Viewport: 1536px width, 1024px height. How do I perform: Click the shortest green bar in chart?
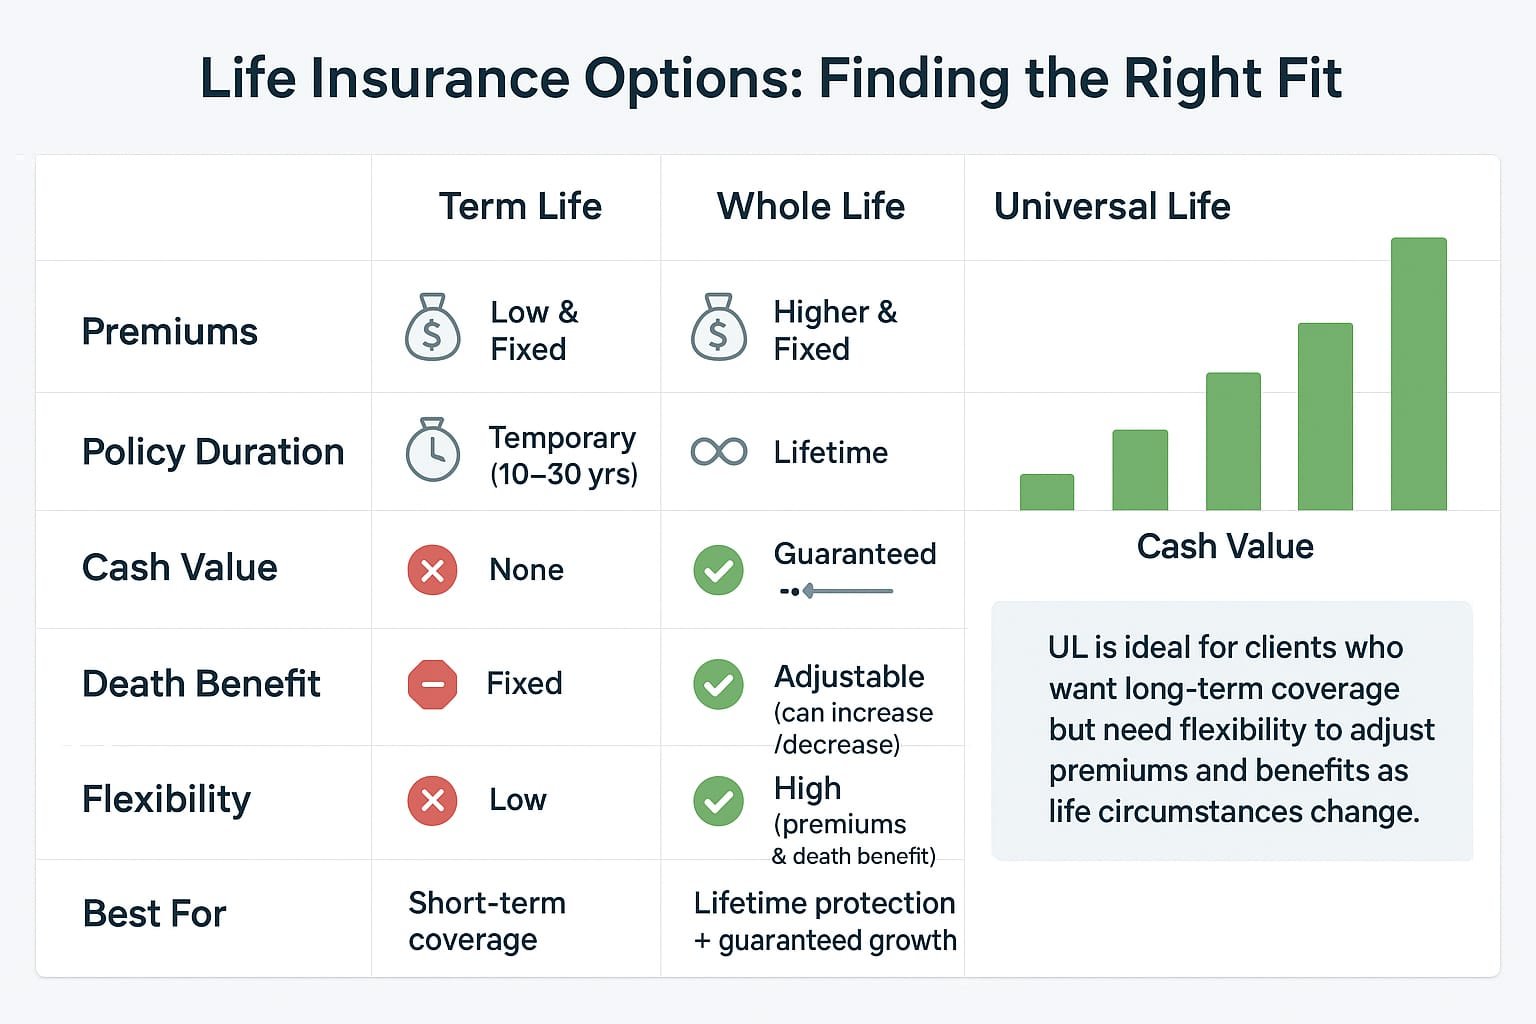pyautogui.click(x=1046, y=492)
